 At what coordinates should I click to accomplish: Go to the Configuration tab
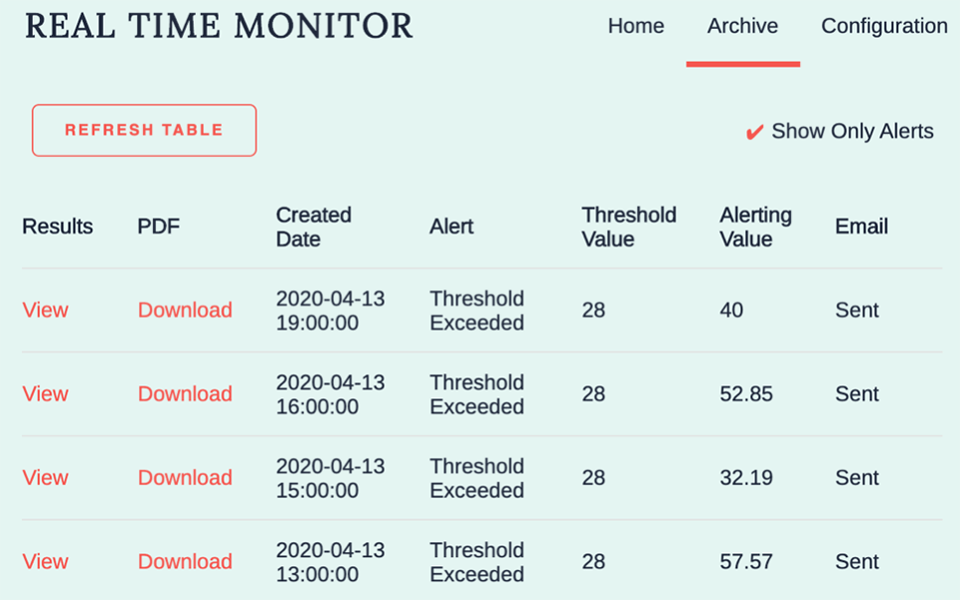pyautogui.click(x=884, y=26)
